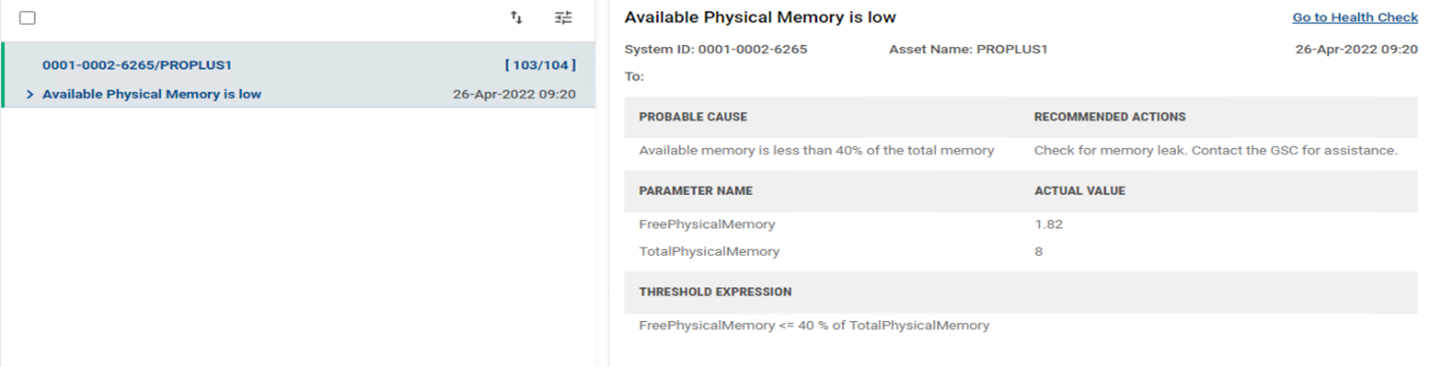The width and height of the screenshot is (1430, 367).
Task: Click the PROBABLE CAUSE column header
Action: [x=693, y=117]
